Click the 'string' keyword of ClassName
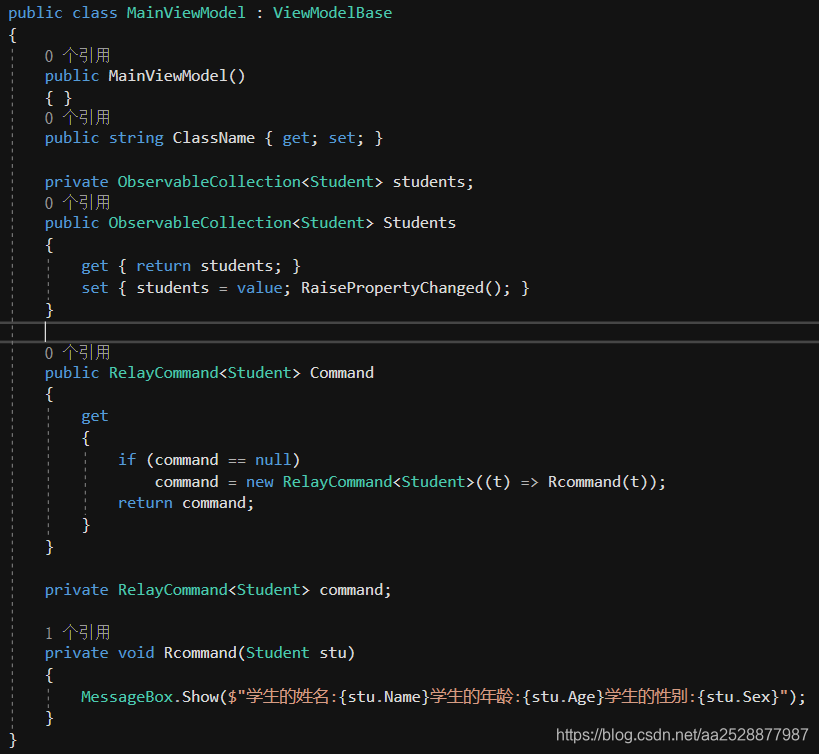Viewport: 819px width, 754px height. tap(136, 138)
